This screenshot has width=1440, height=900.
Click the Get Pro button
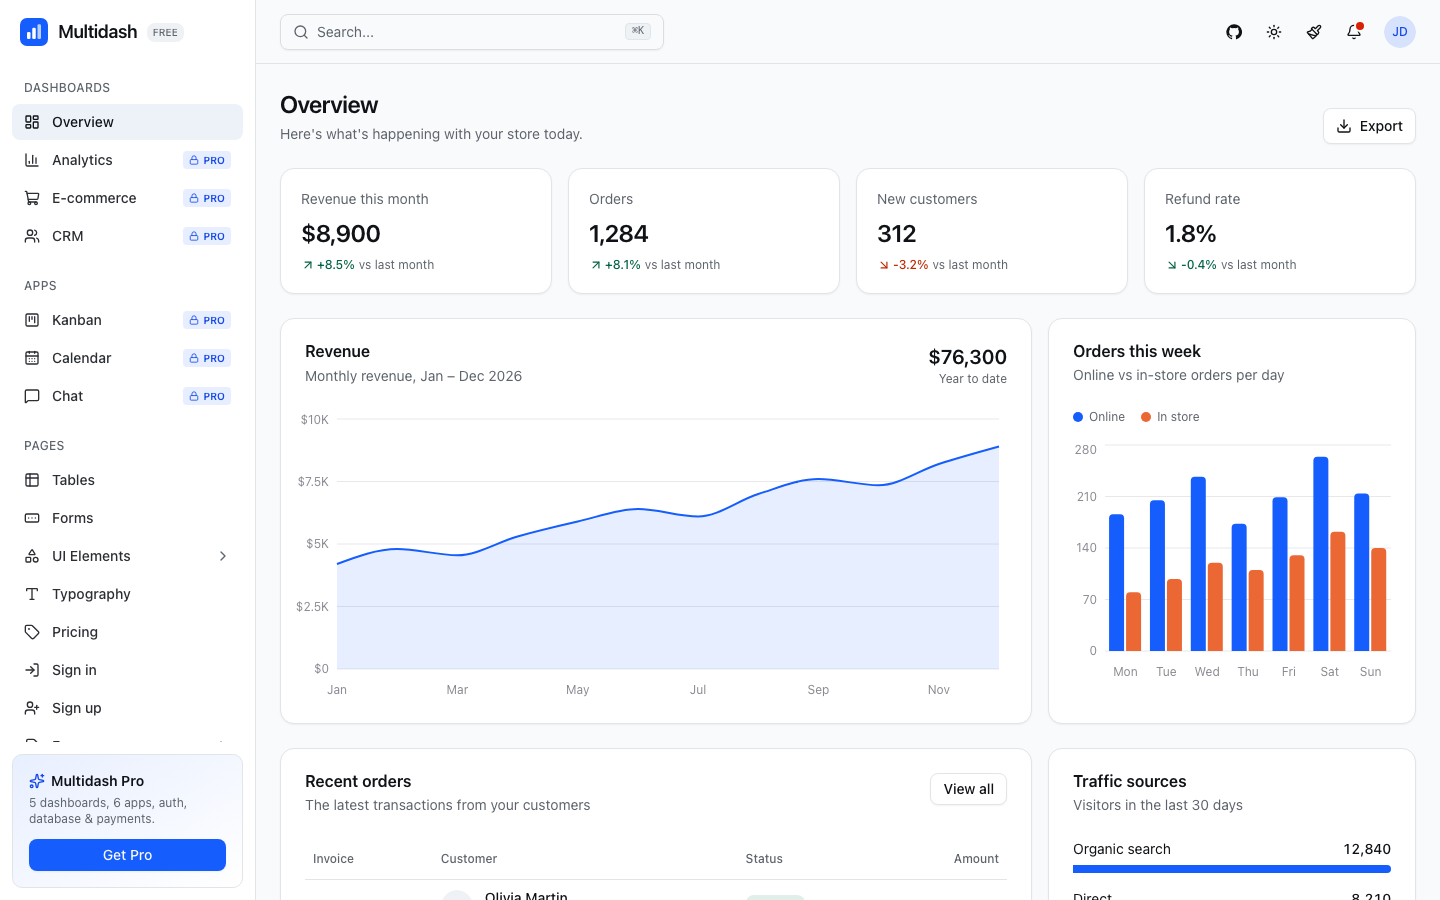pos(127,855)
